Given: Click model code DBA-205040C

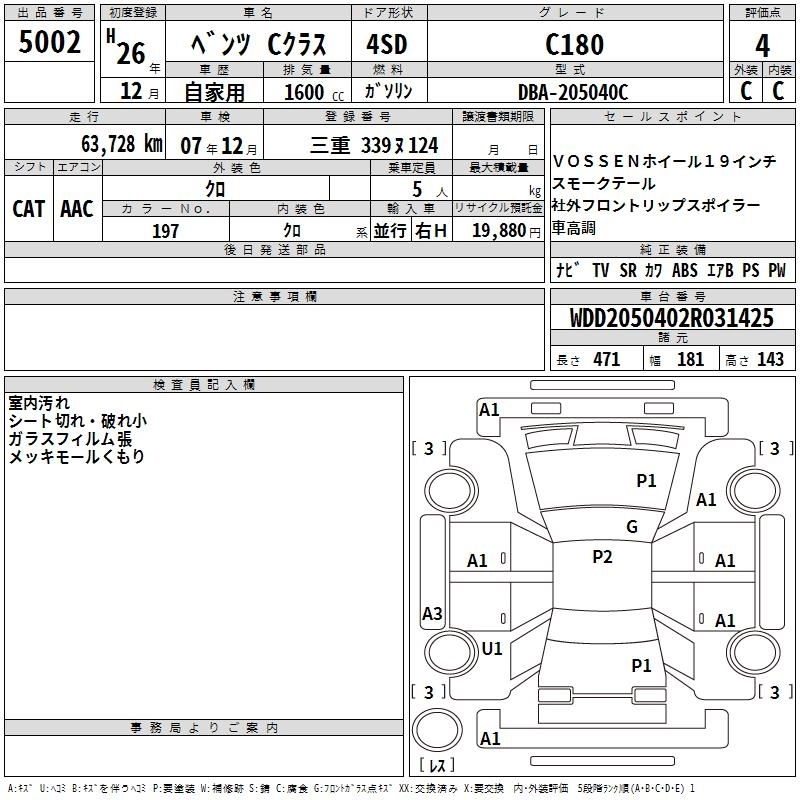Looking at the screenshot, I should [x=573, y=92].
